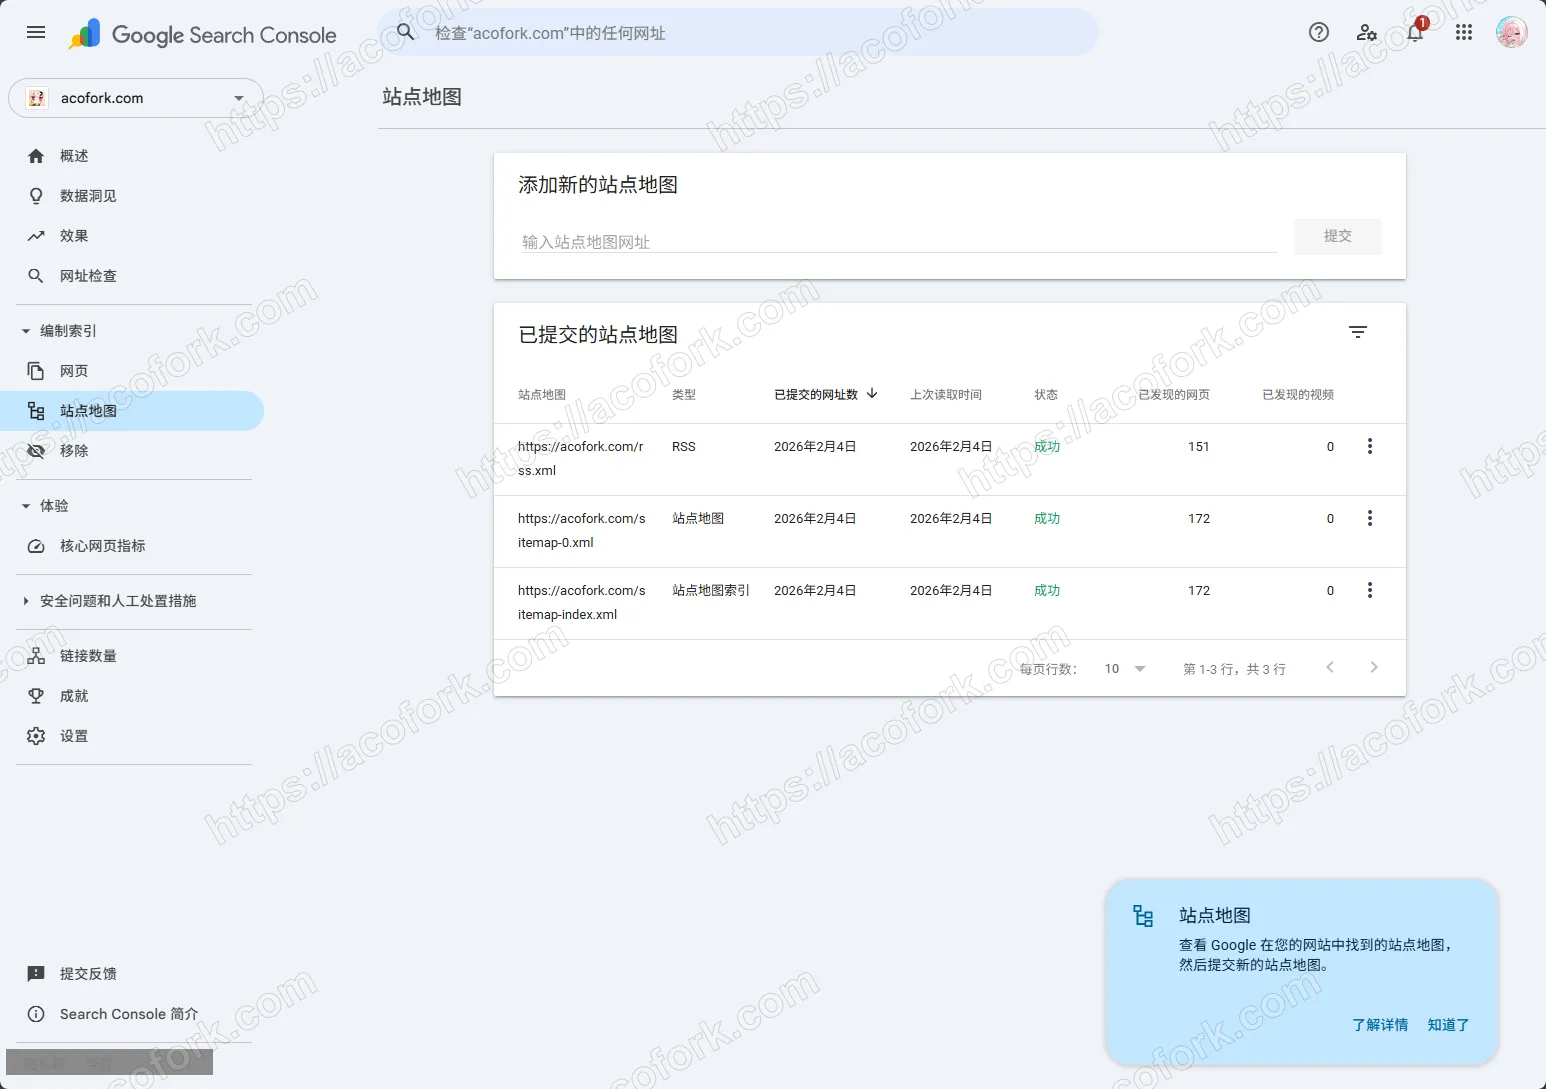
Task: Open more options for rss.xml row
Action: coord(1369,447)
